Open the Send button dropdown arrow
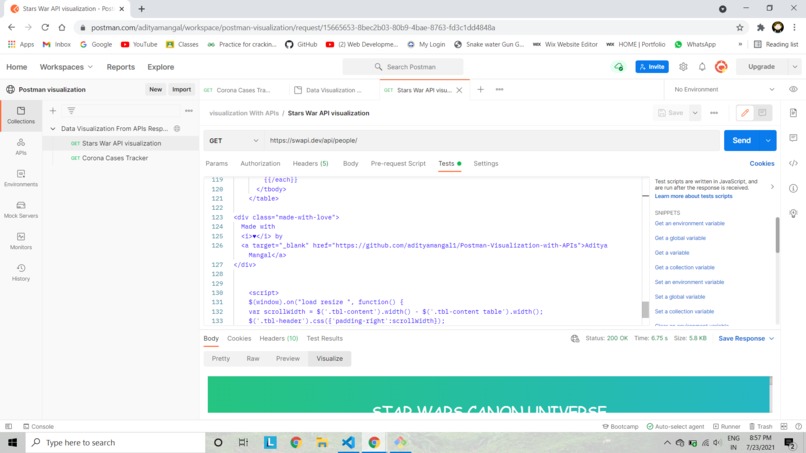The width and height of the screenshot is (806, 453). point(768,140)
